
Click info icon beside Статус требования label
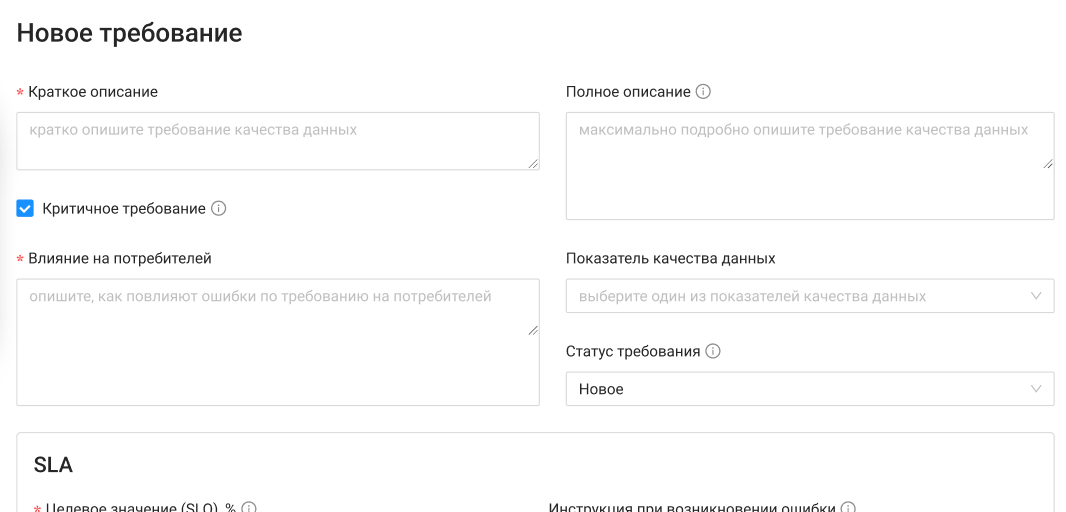[713, 352]
